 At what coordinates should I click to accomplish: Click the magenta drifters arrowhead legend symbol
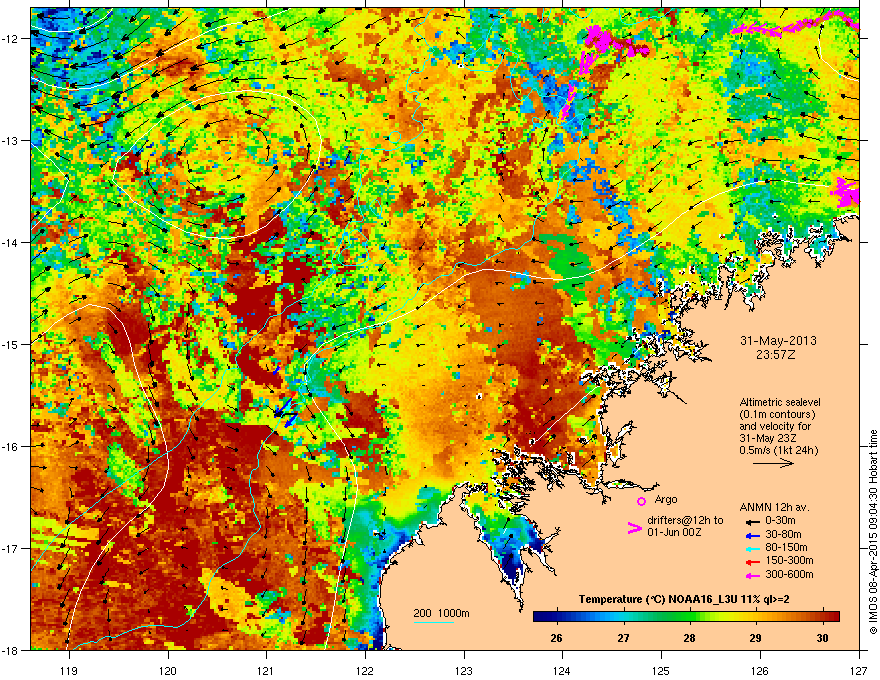pos(634,528)
